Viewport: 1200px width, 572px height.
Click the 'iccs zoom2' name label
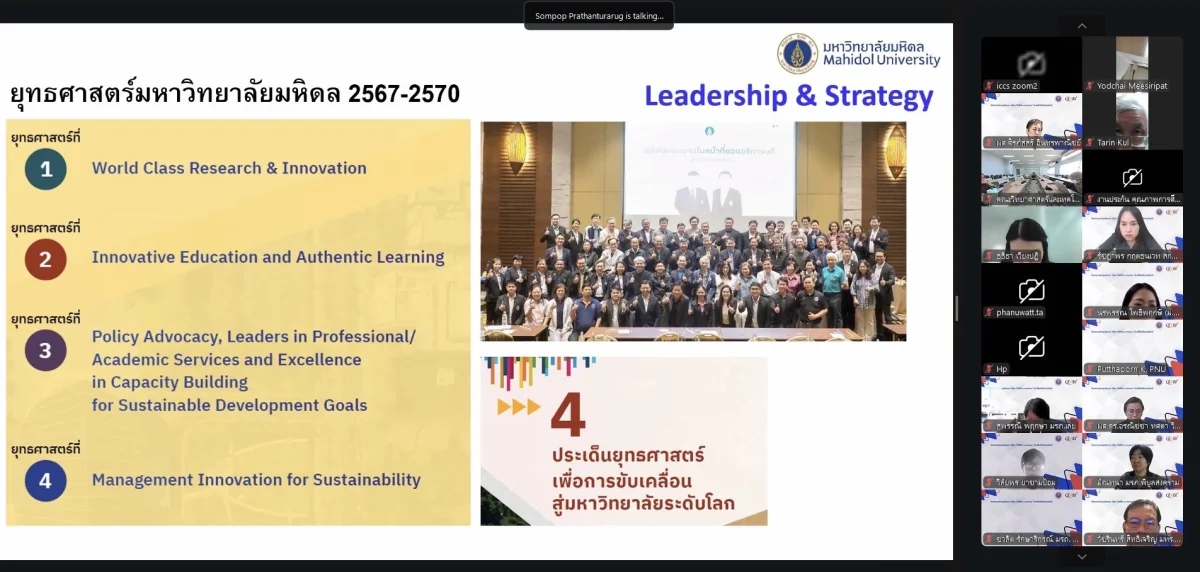[1017, 86]
